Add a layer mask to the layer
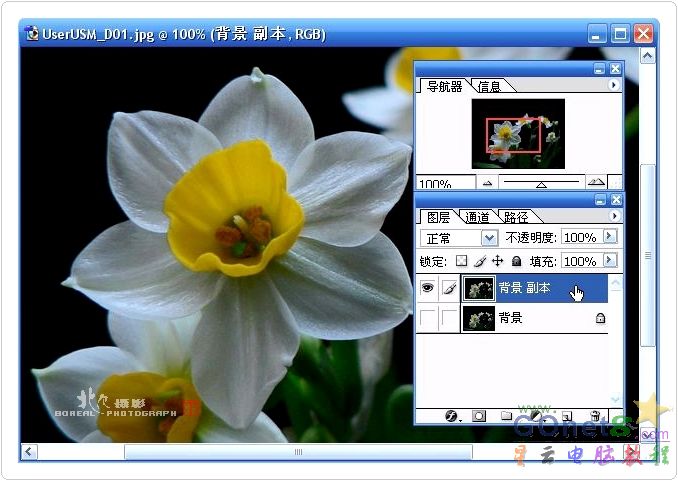 point(479,415)
